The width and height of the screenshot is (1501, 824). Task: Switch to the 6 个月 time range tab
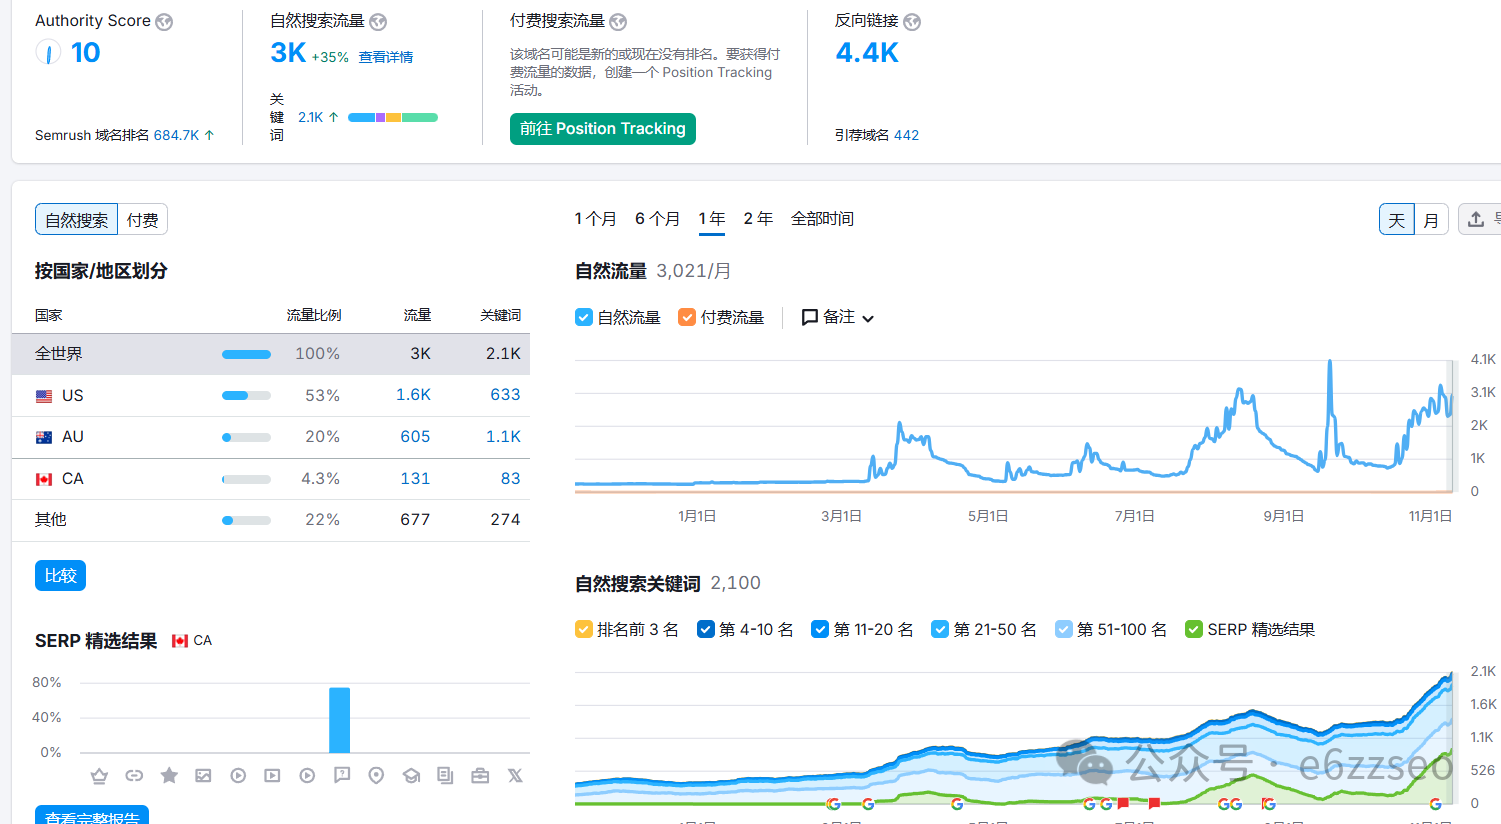point(657,219)
